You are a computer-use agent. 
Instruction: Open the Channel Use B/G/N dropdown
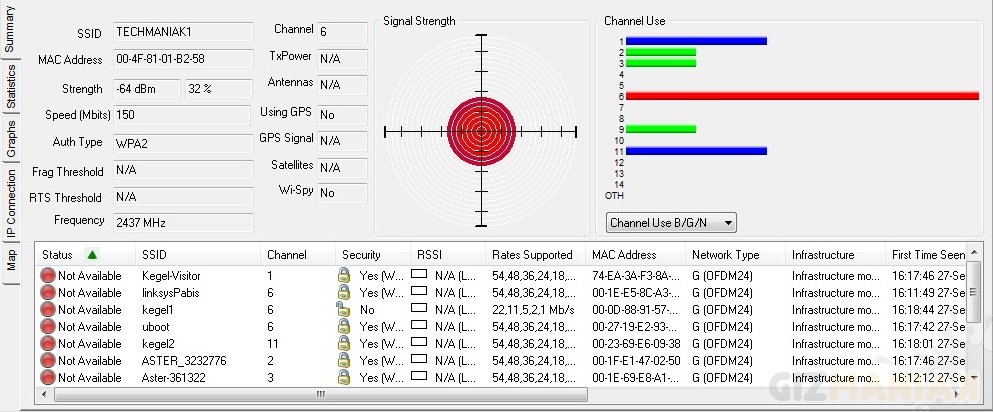pyautogui.click(x=671, y=222)
